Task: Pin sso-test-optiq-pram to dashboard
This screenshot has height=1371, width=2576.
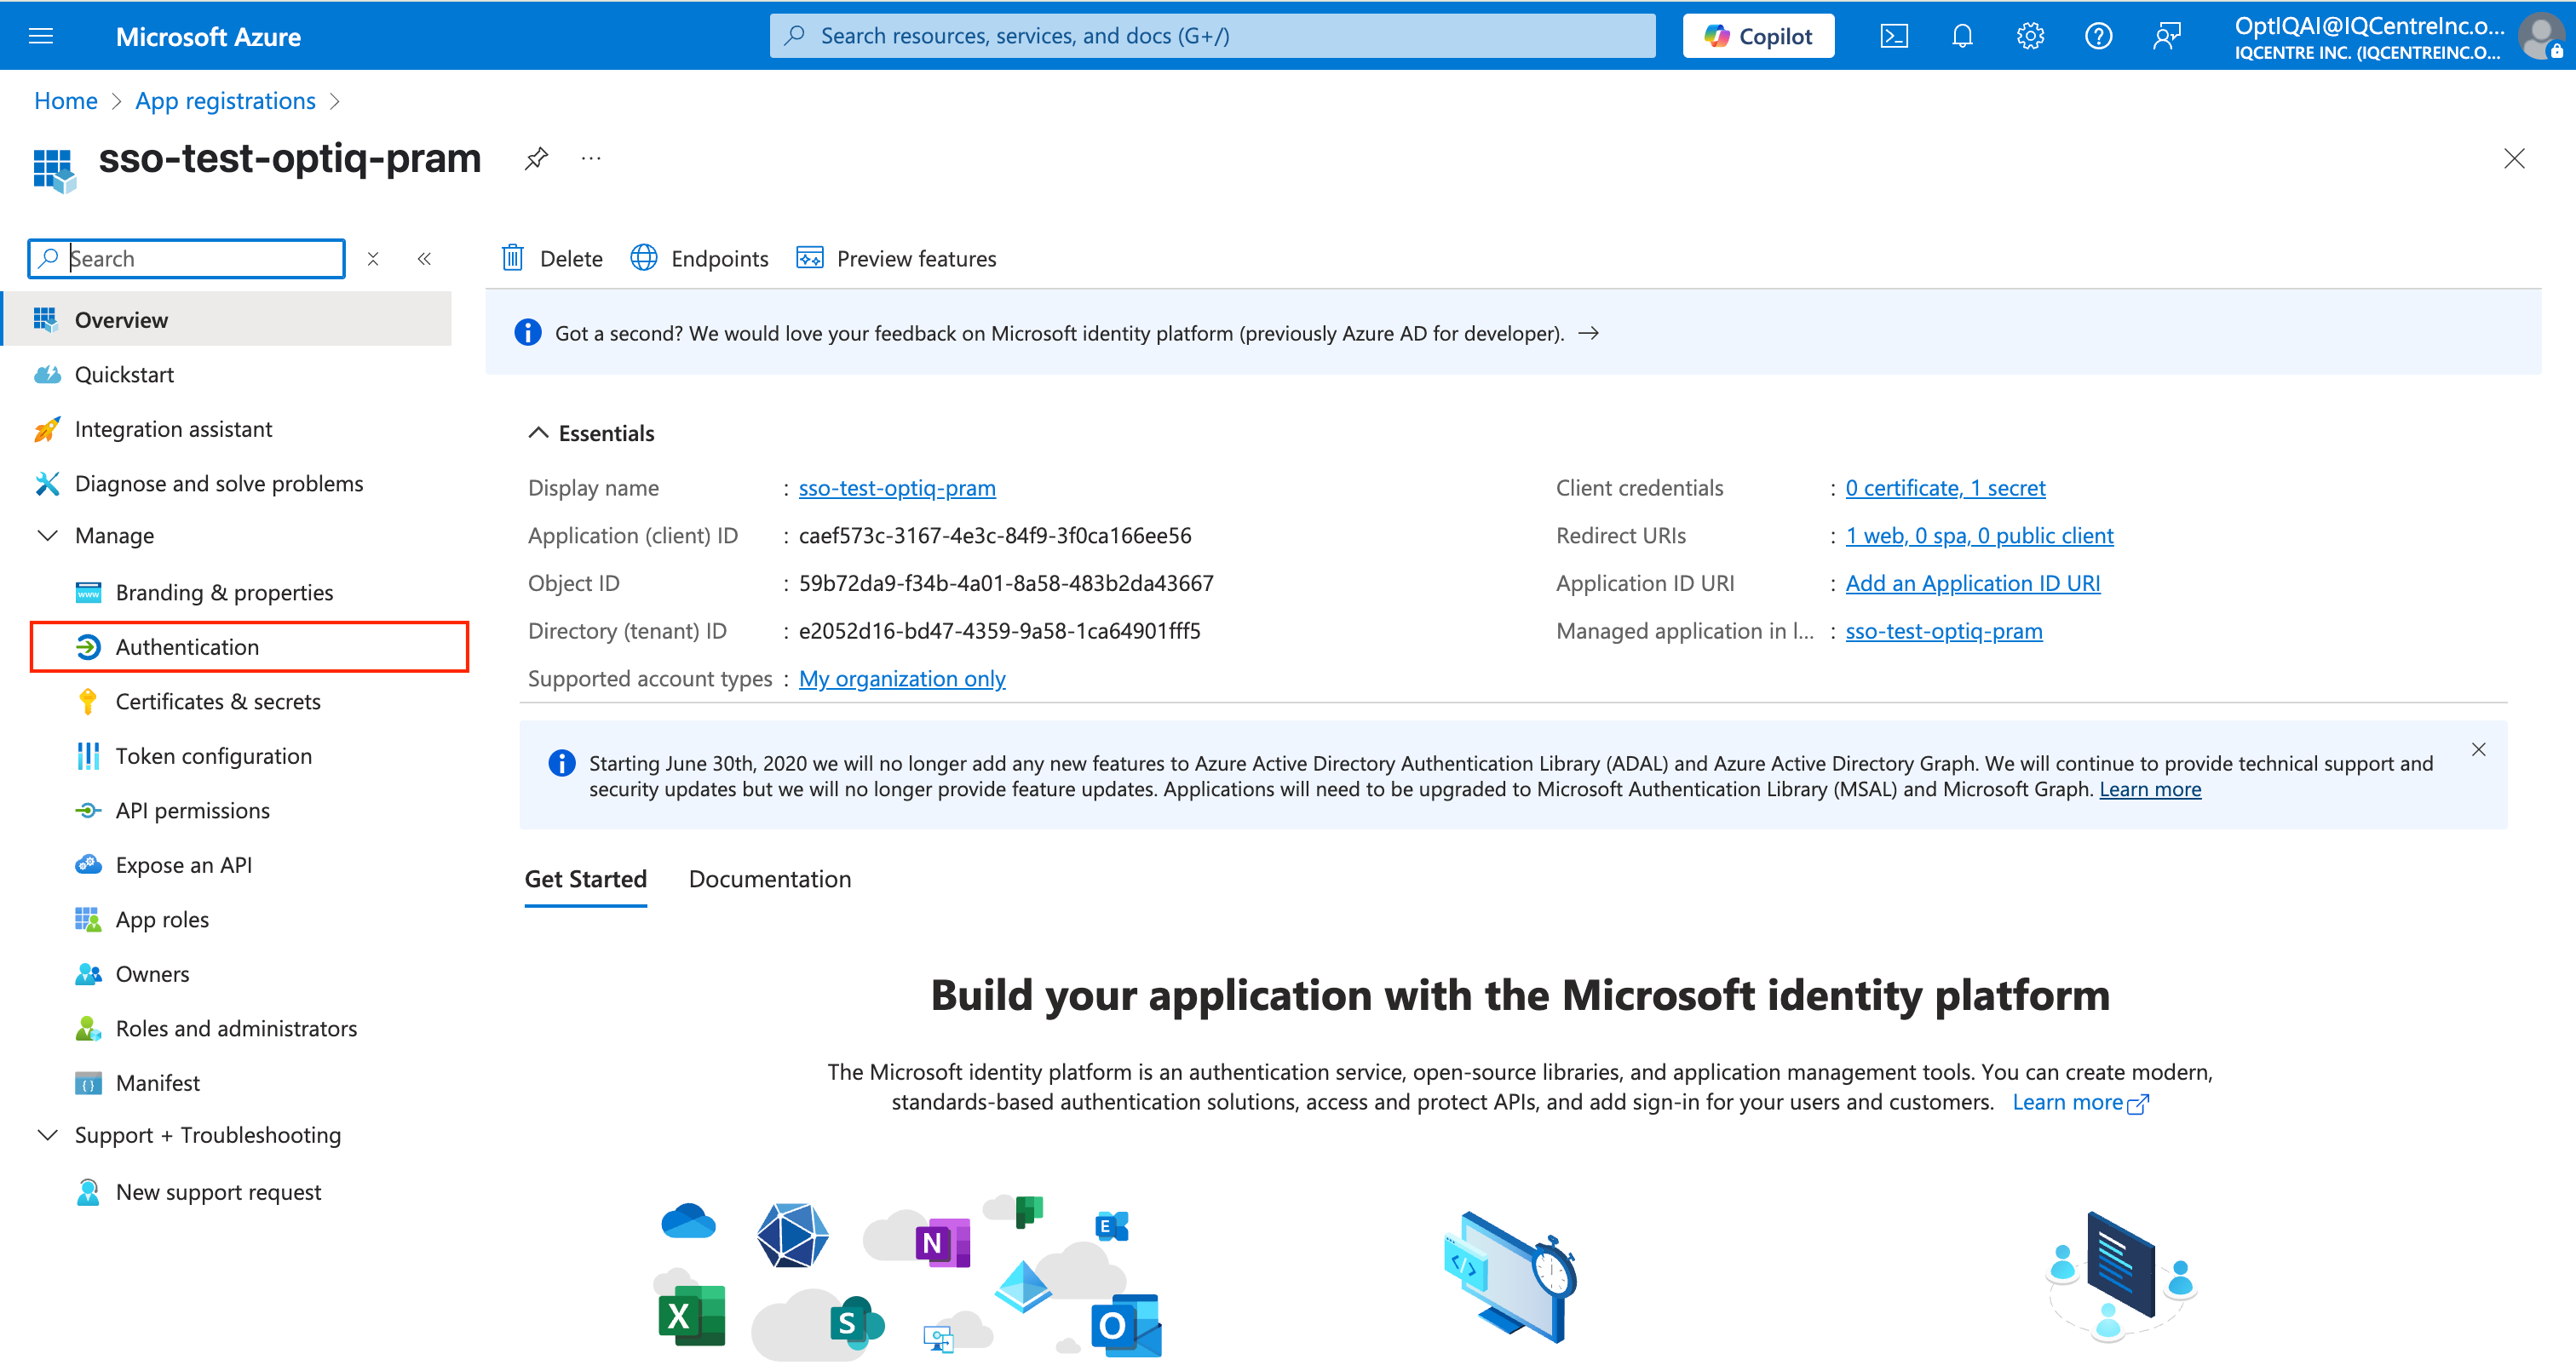Action: coord(536,158)
